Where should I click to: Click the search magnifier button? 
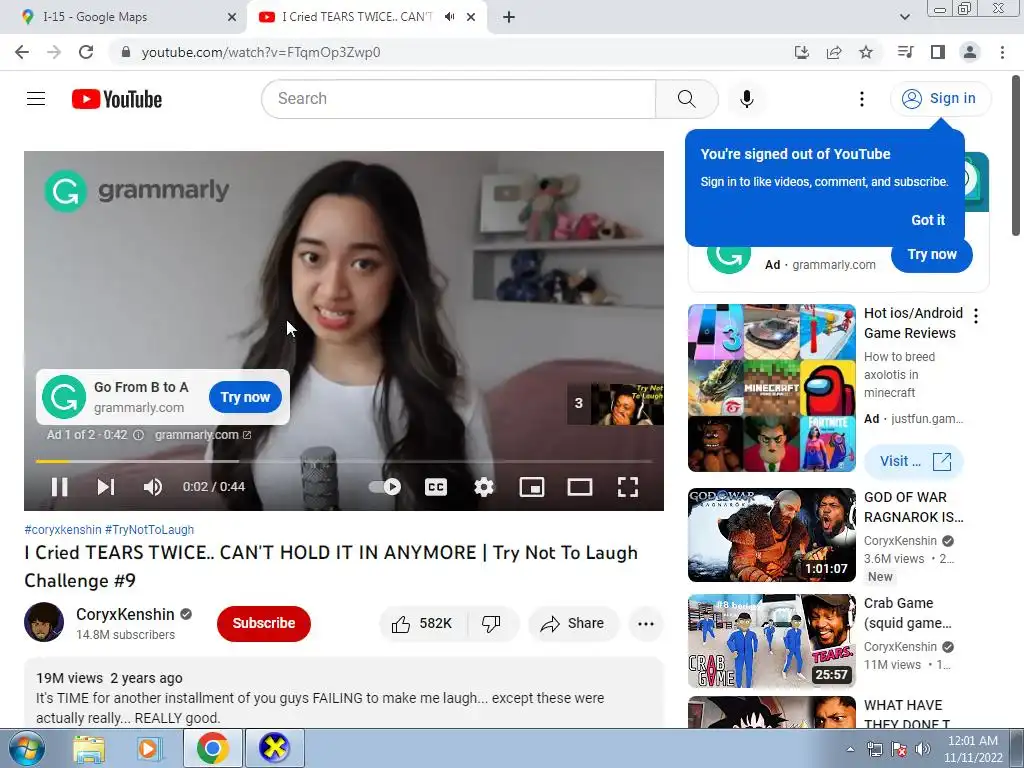coord(686,99)
